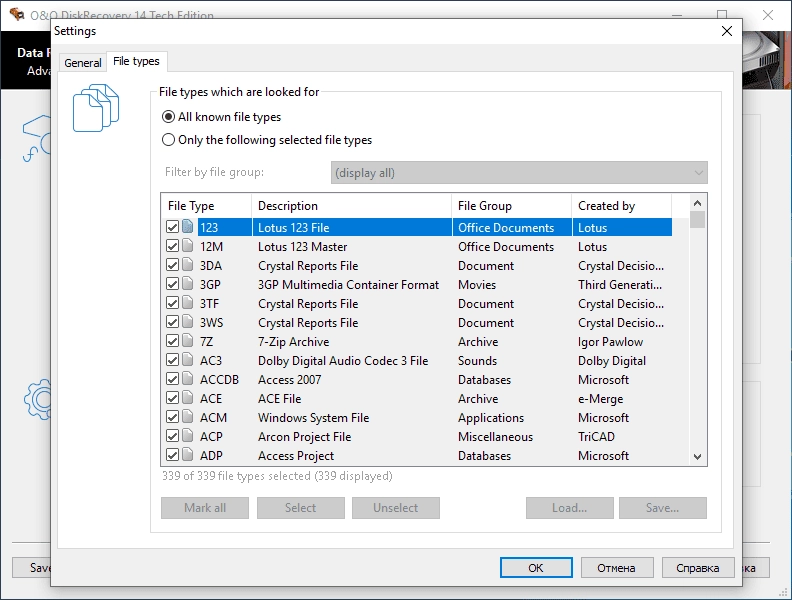The image size is (792, 600).
Task: Uncheck the 7Z checkbox
Action: pyautogui.click(x=172, y=341)
